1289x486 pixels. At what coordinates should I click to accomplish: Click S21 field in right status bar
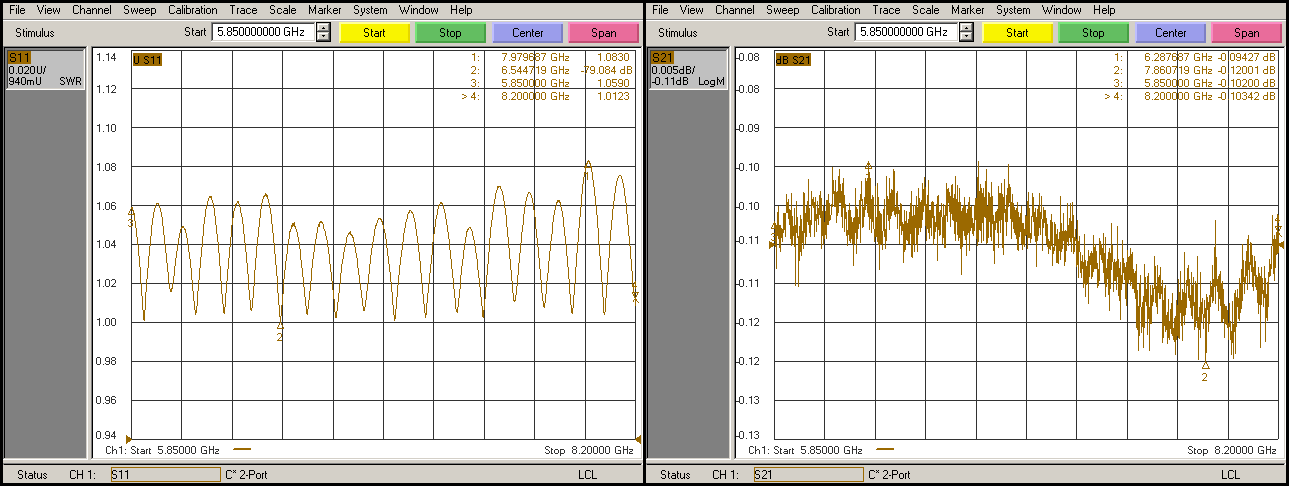pos(807,475)
